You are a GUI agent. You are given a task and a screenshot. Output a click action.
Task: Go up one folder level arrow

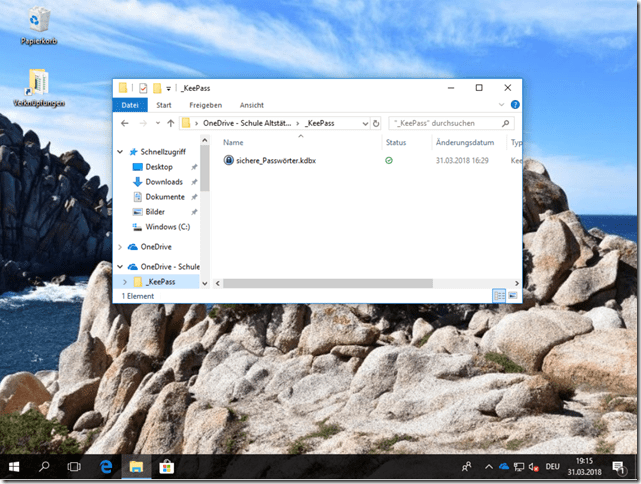coord(169,123)
